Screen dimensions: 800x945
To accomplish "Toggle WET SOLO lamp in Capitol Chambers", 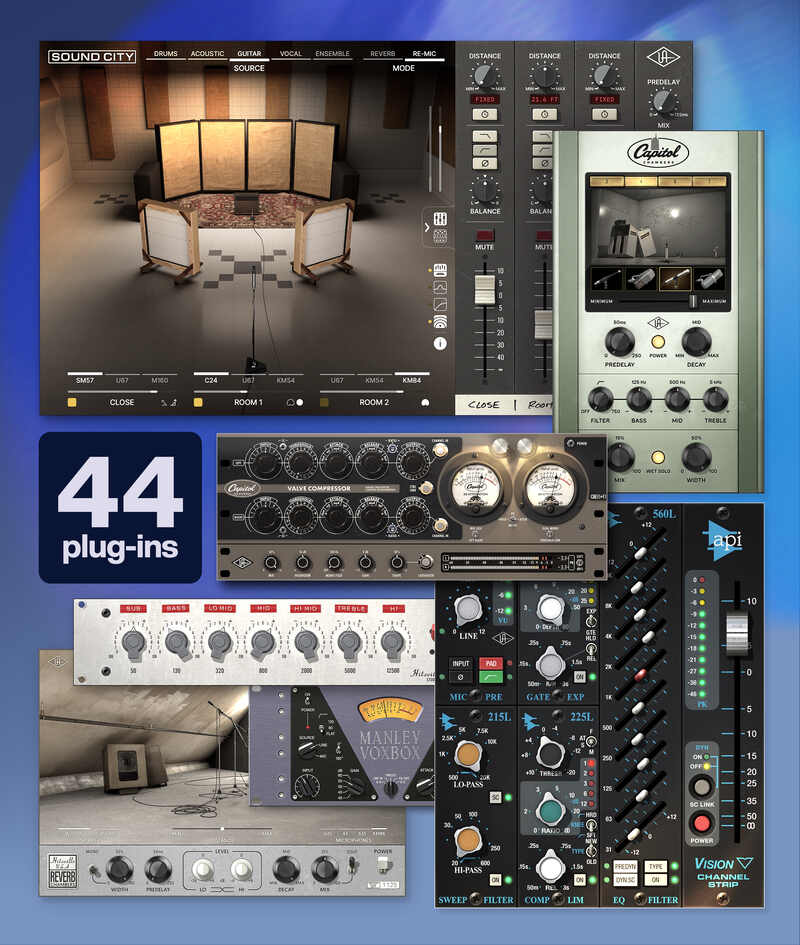I will (x=658, y=457).
